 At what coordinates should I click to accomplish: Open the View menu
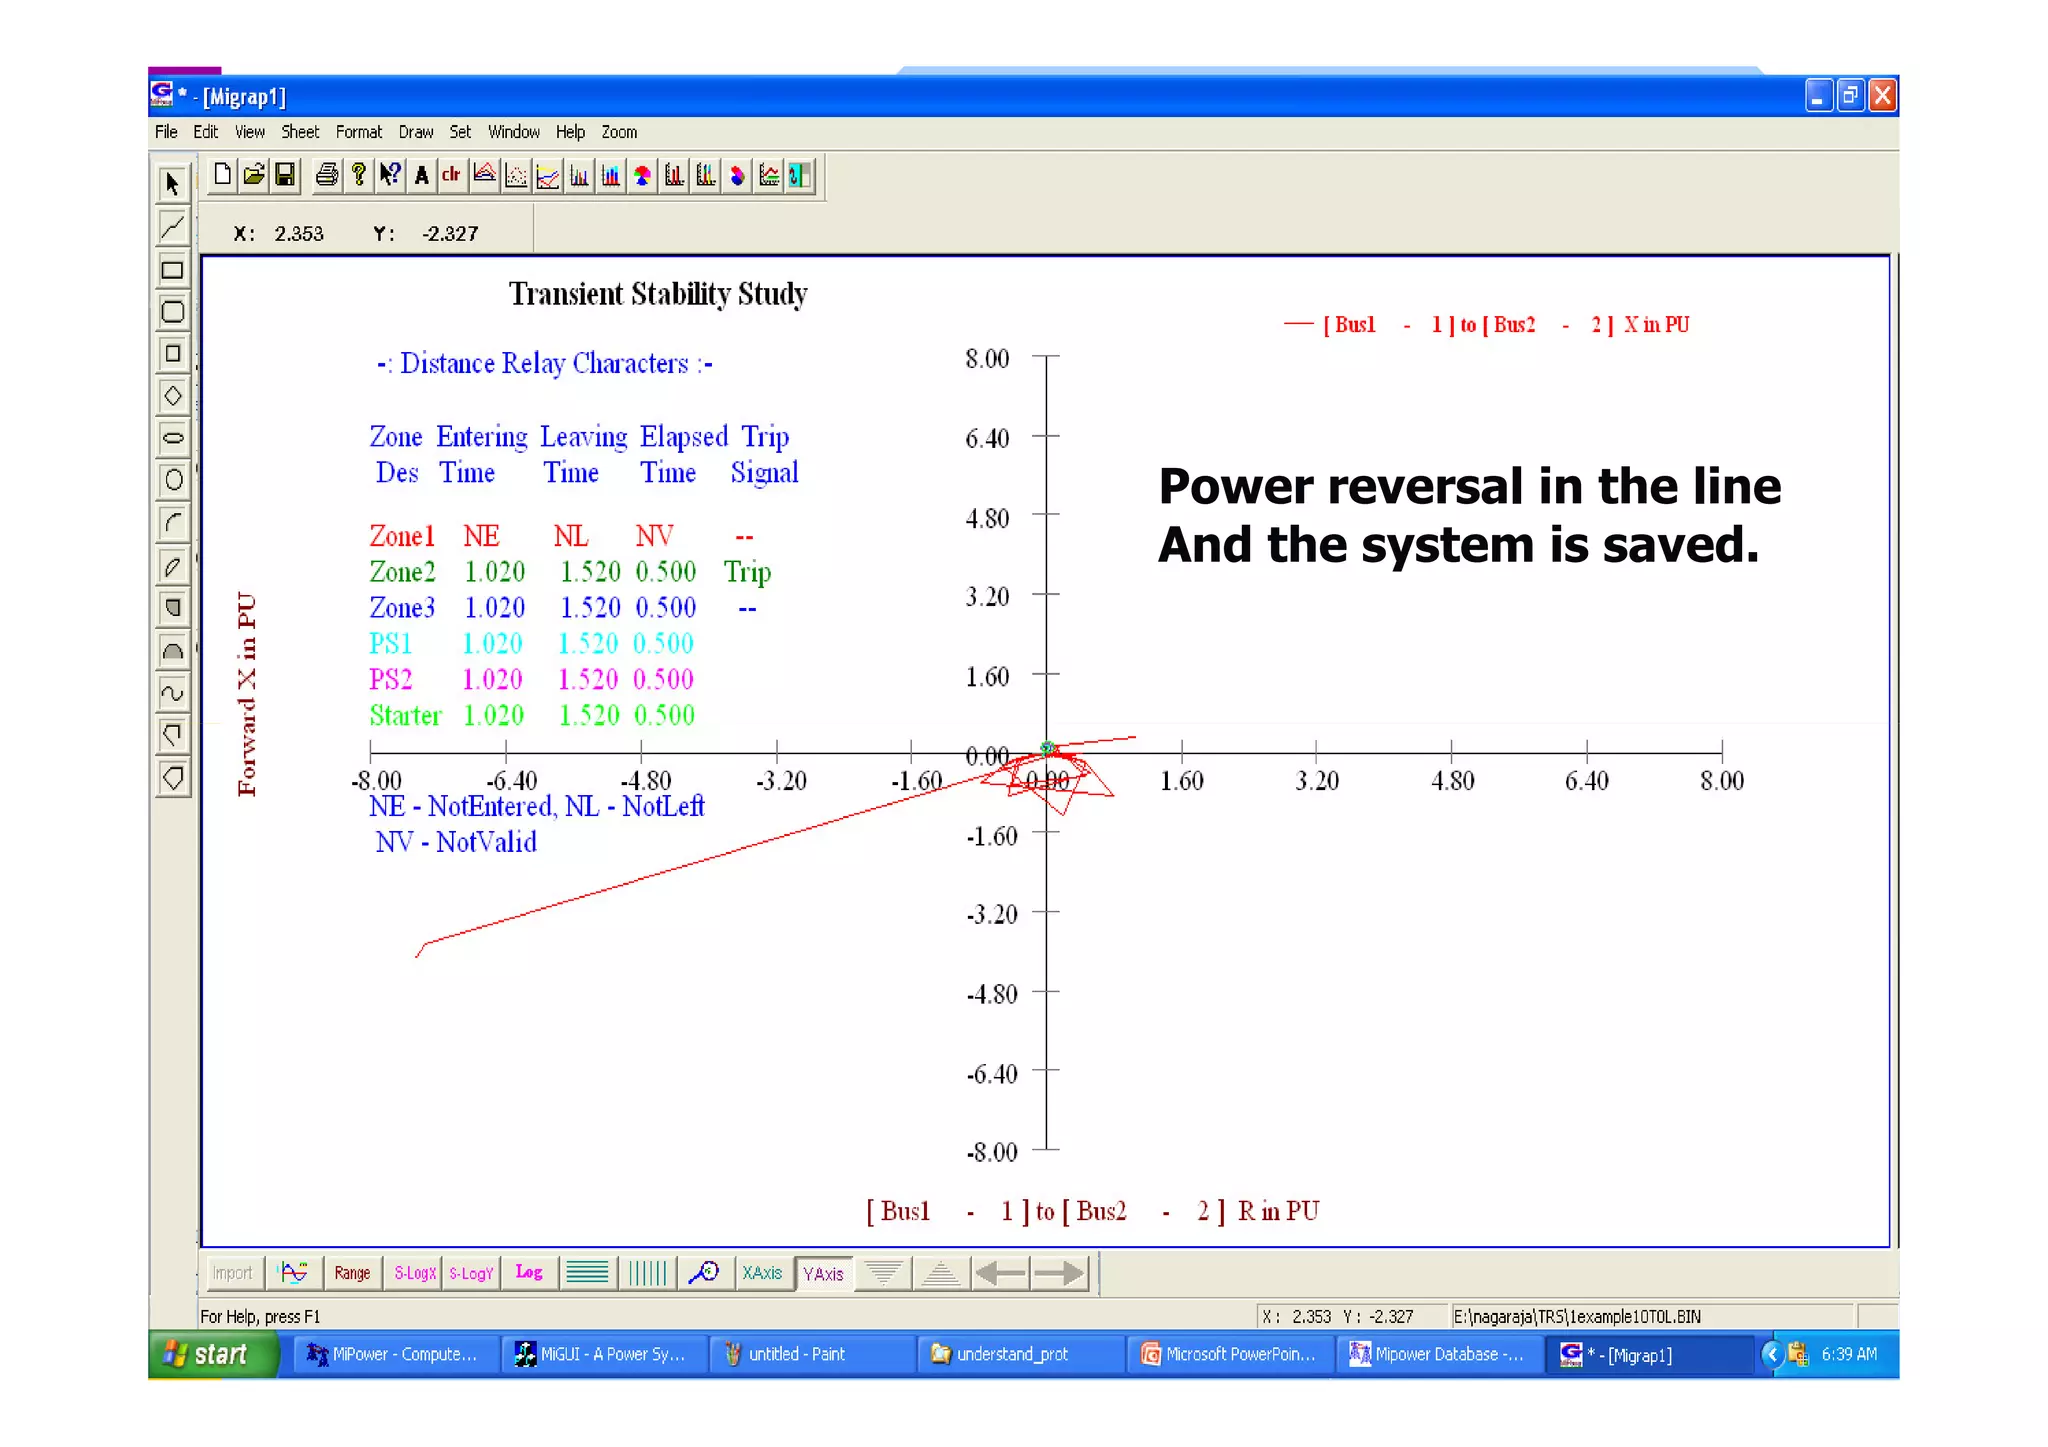(x=250, y=132)
